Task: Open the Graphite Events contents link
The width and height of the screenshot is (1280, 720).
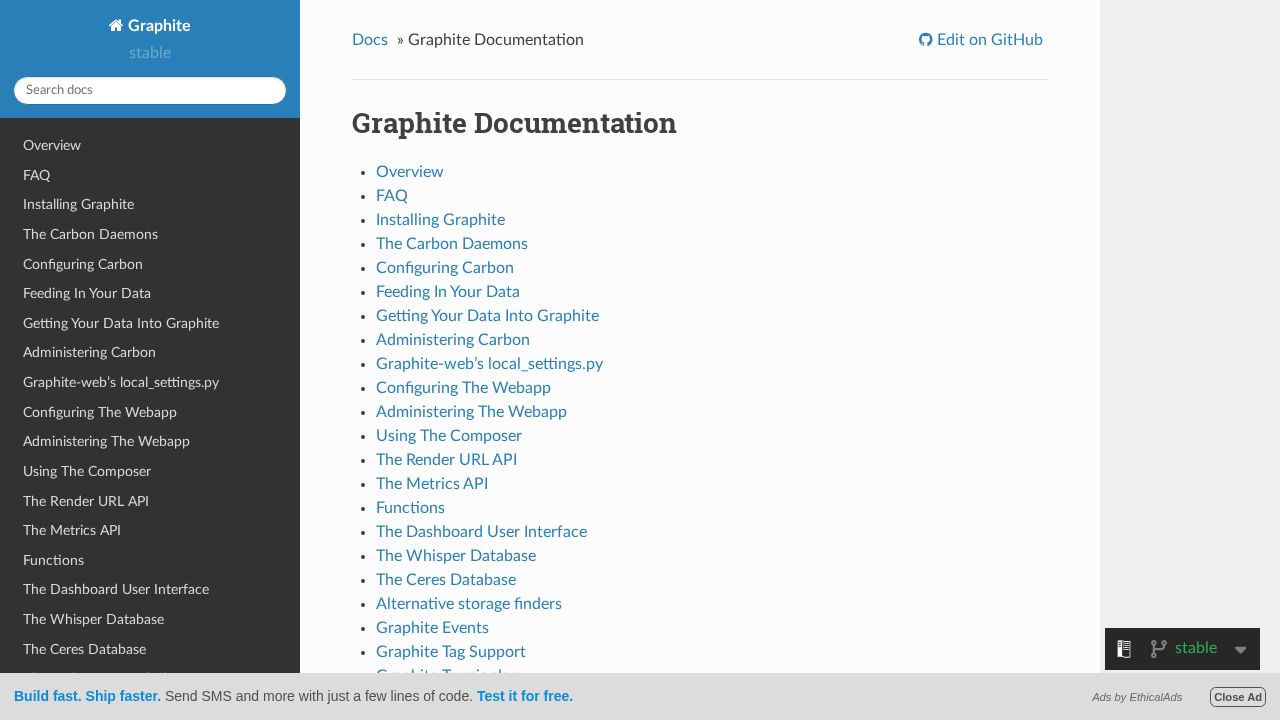Action: [433, 628]
